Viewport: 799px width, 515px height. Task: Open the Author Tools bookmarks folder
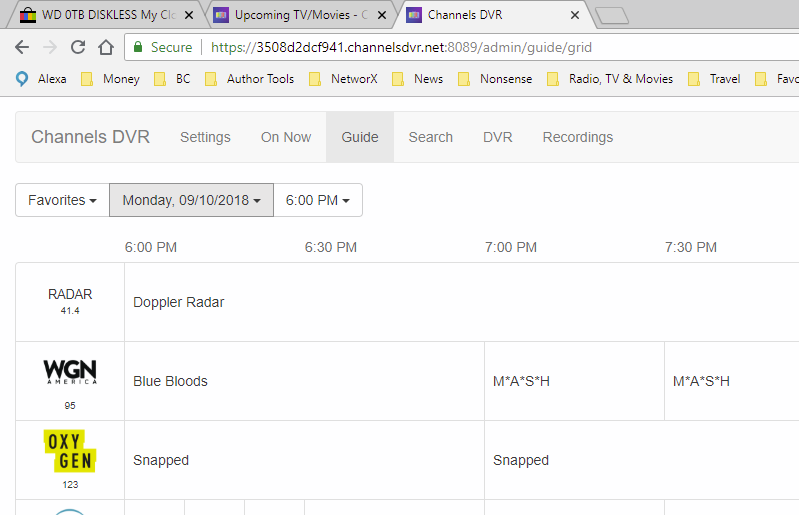[x=249, y=79]
